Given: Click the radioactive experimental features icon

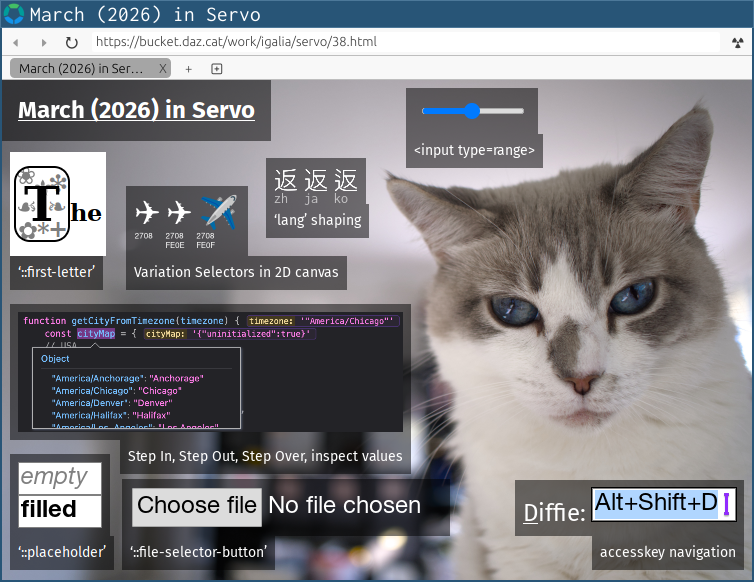Looking at the screenshot, I should click(736, 43).
